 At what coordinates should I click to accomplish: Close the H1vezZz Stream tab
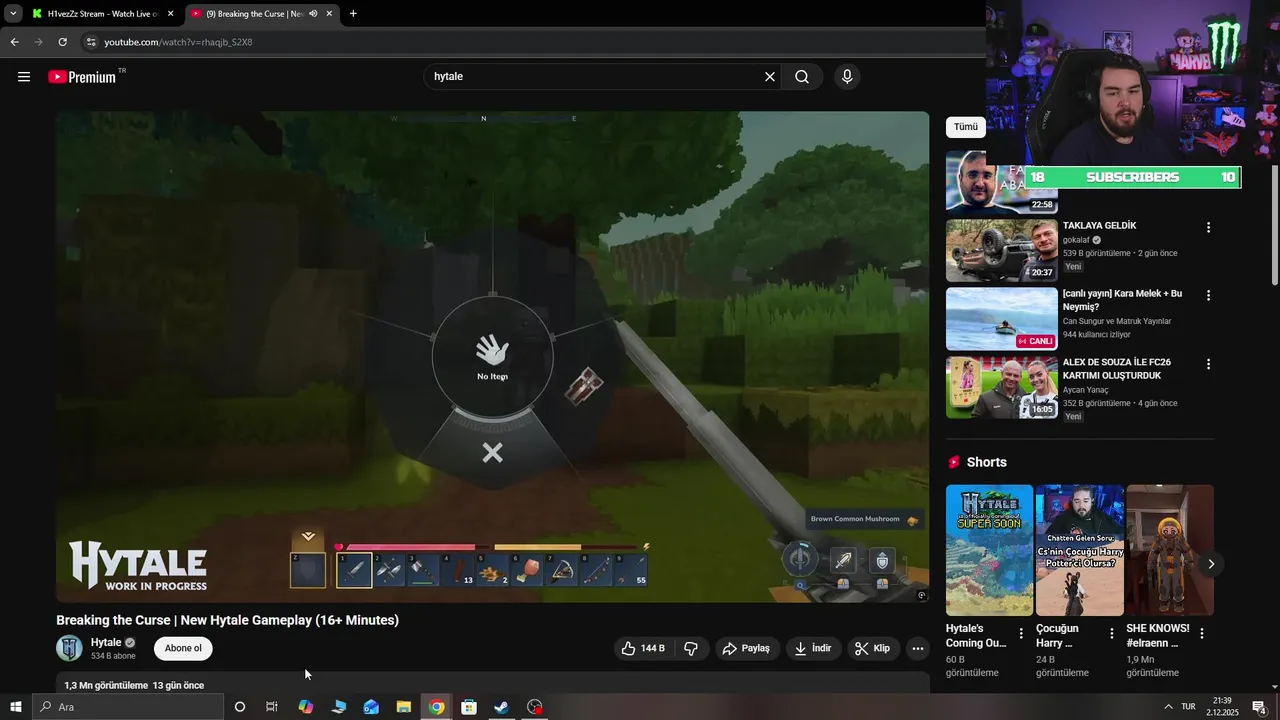pyautogui.click(x=171, y=14)
